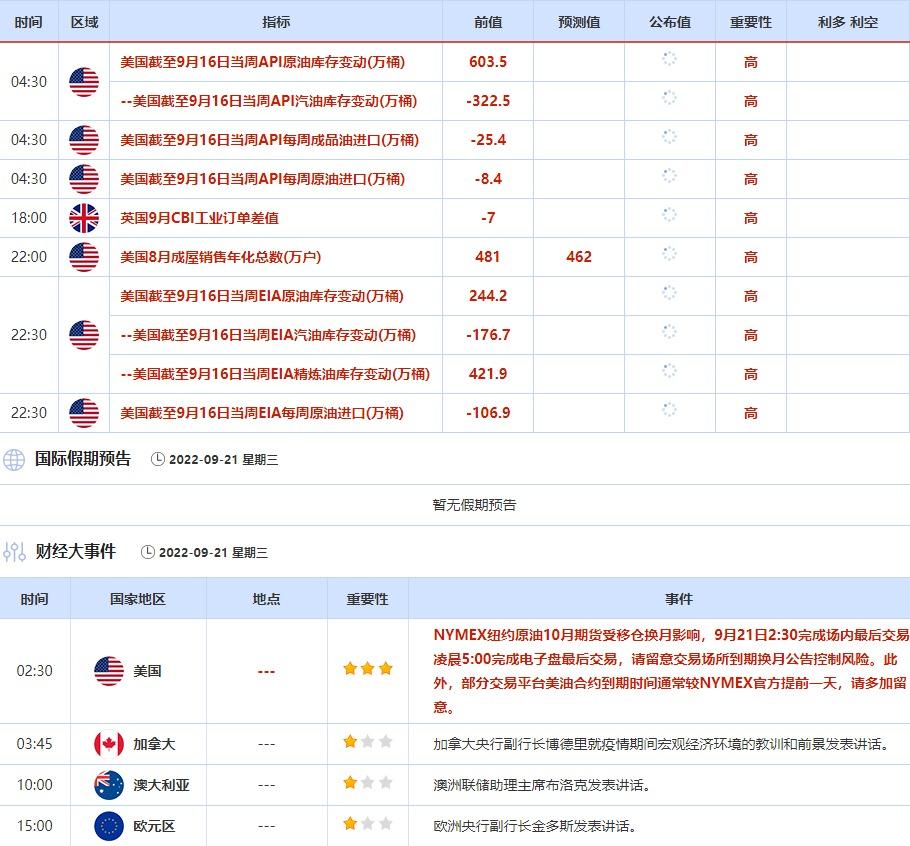Viewport: 910px width, 846px height.
Task: Click the sliders icon beside 财经大事件
Action: tap(14, 552)
